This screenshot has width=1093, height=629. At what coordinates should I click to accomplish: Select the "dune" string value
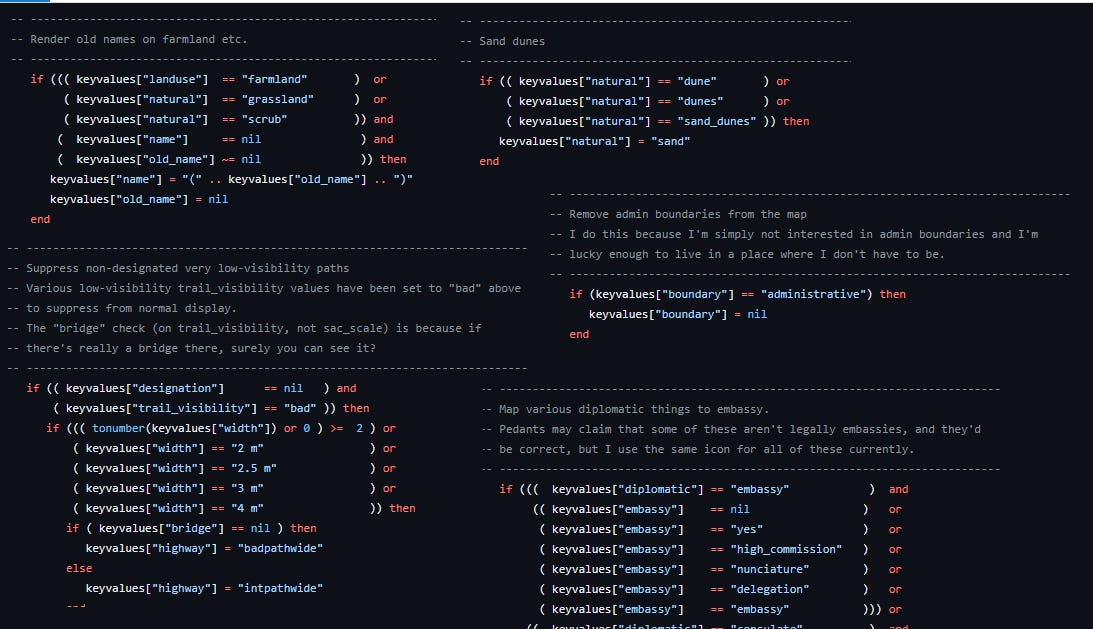[x=697, y=82]
